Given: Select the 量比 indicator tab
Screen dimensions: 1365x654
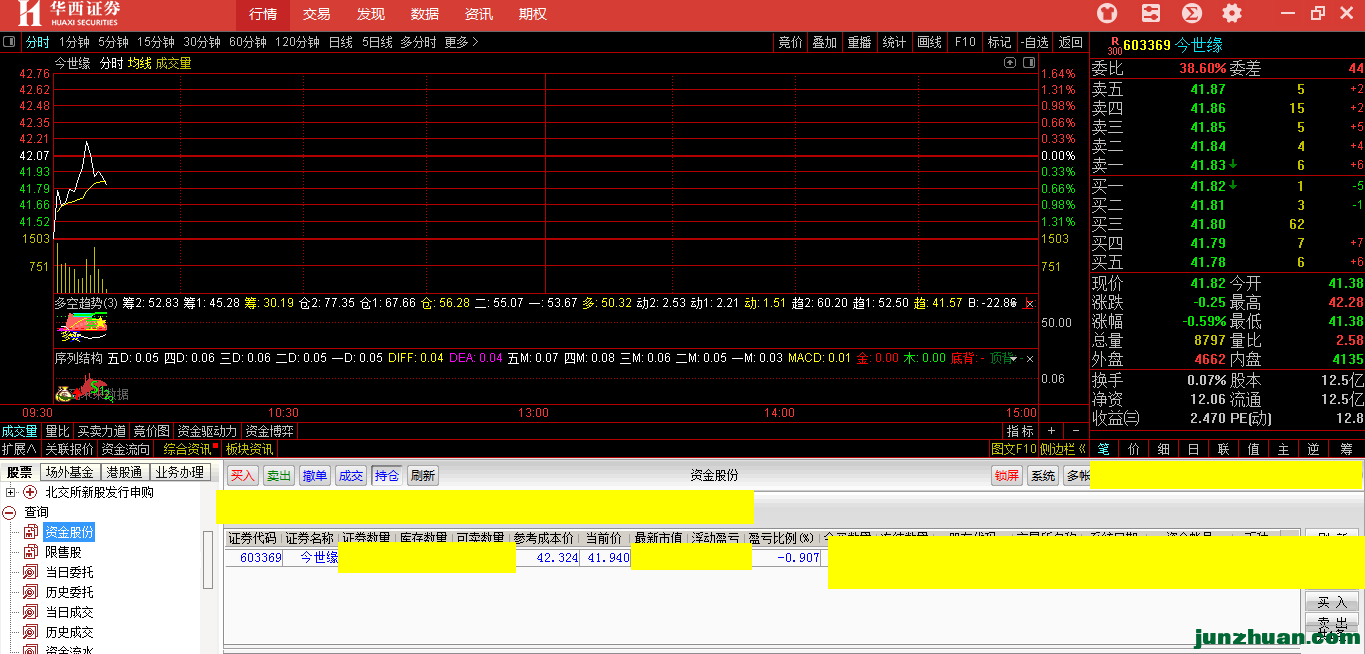Looking at the screenshot, I should click(57, 431).
